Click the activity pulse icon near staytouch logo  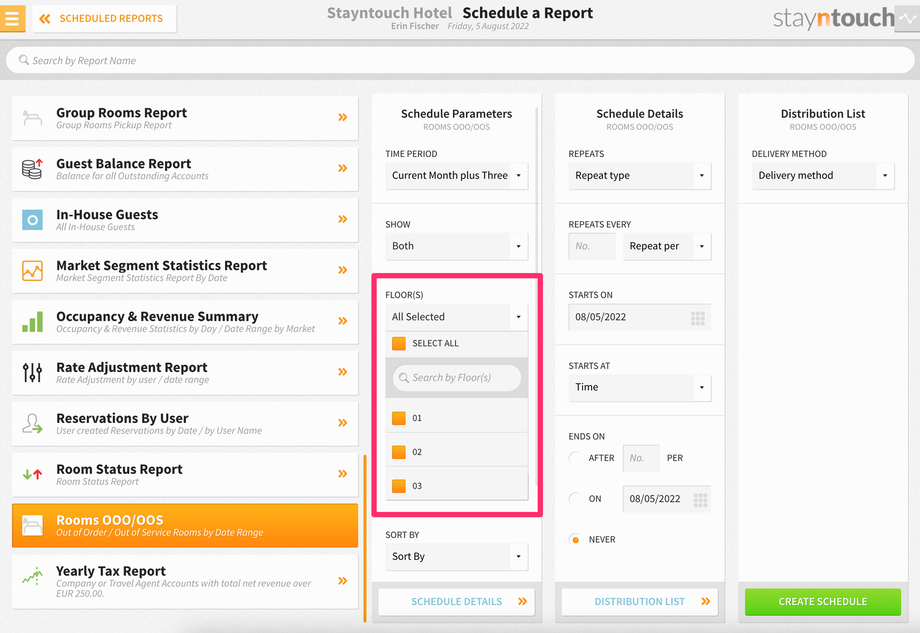(907, 18)
